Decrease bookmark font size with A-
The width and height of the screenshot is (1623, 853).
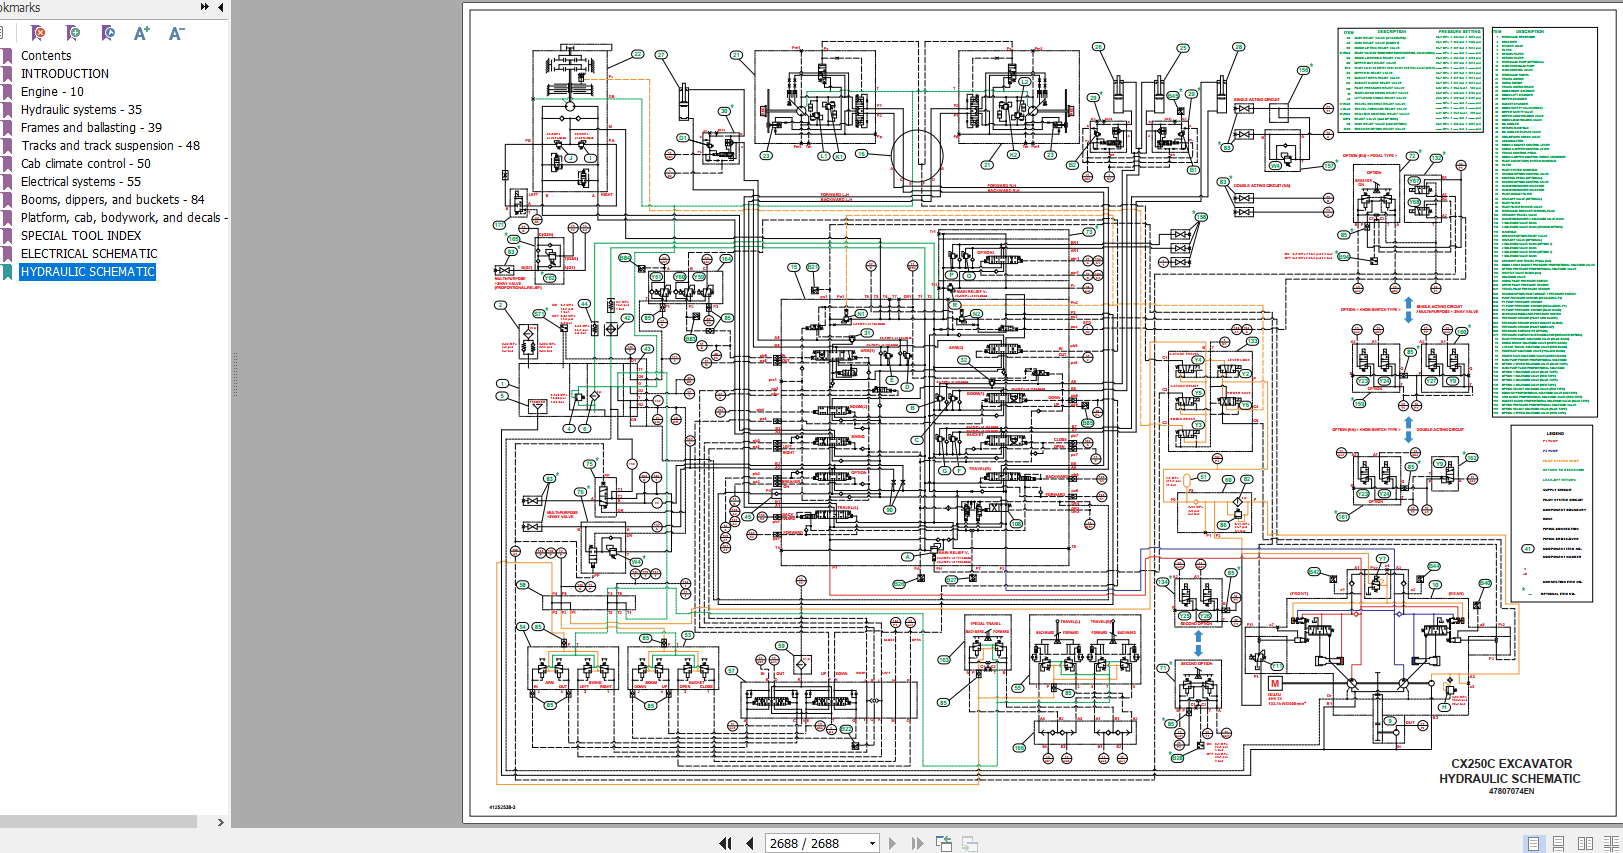pyautogui.click(x=177, y=33)
